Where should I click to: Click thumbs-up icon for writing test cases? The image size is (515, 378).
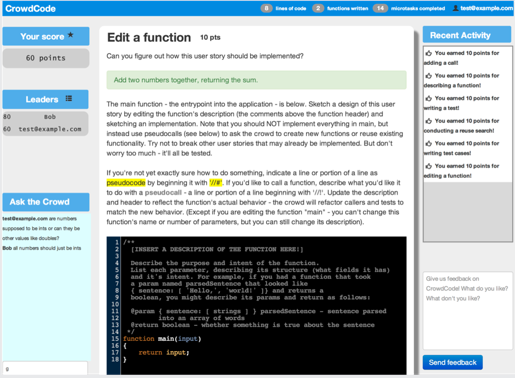[x=429, y=143]
